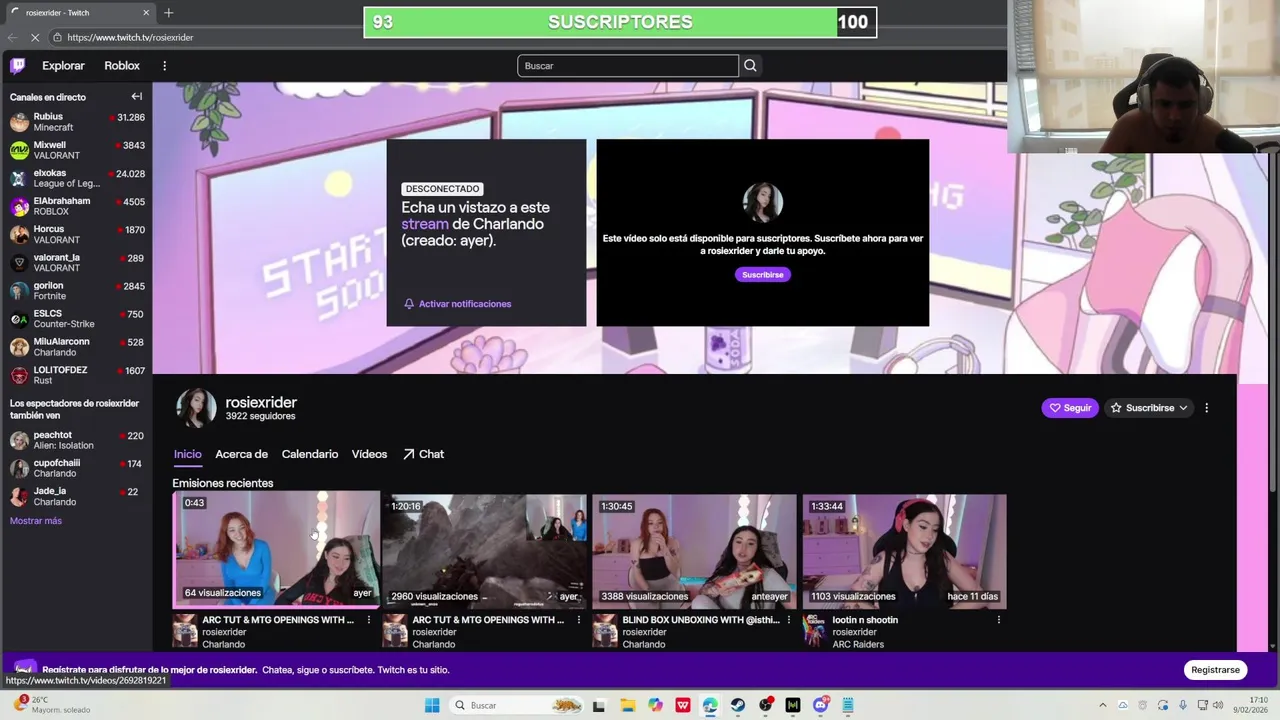Click the 'Emisiones recientes' heading

point(223,483)
